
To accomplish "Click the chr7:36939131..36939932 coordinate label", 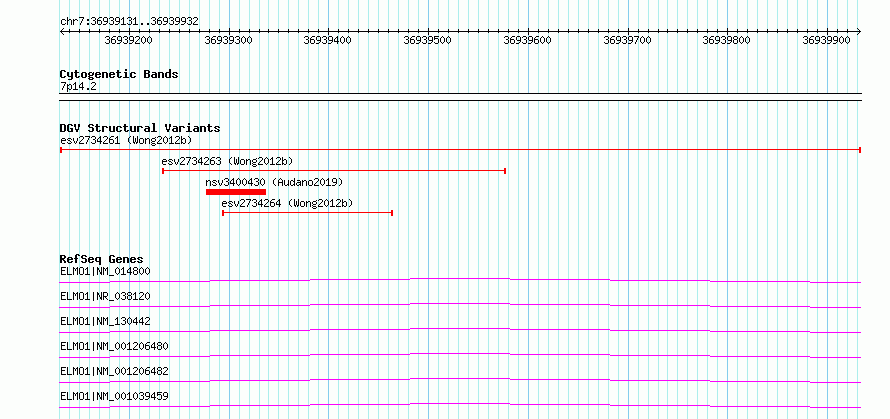I will [x=129, y=21].
